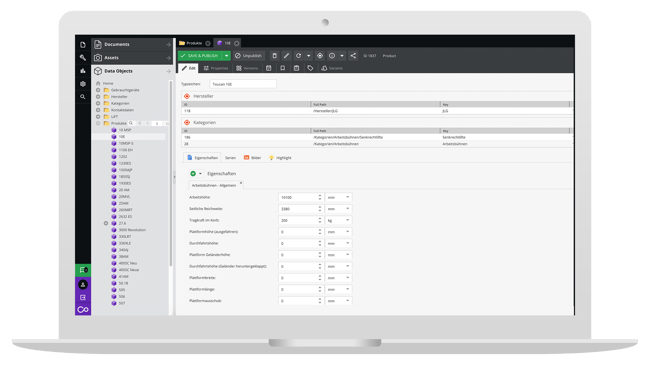Open the Serien tab
650x365 pixels.
pyautogui.click(x=230, y=158)
